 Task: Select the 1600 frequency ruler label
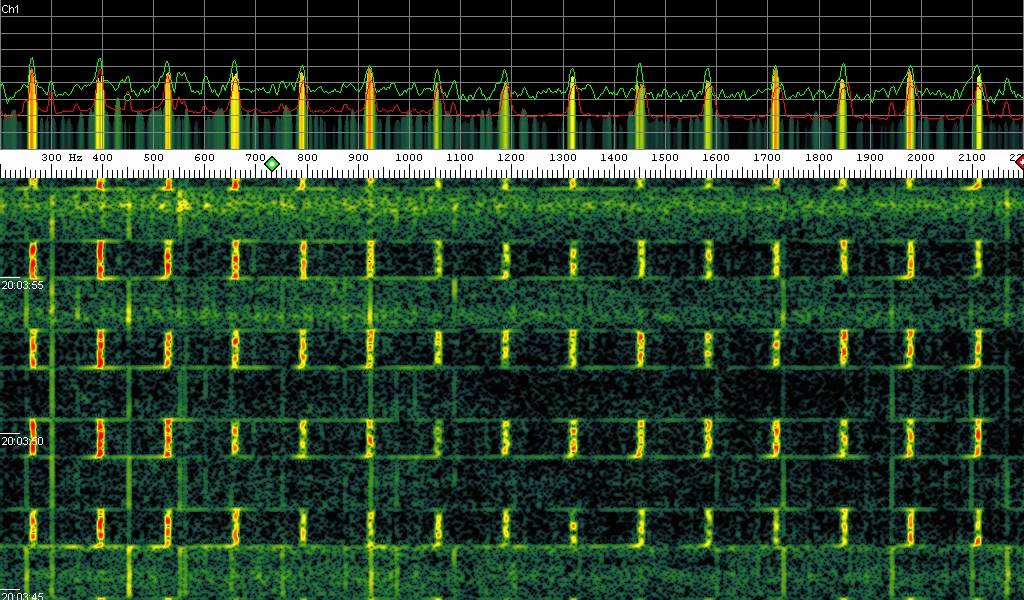pos(716,157)
